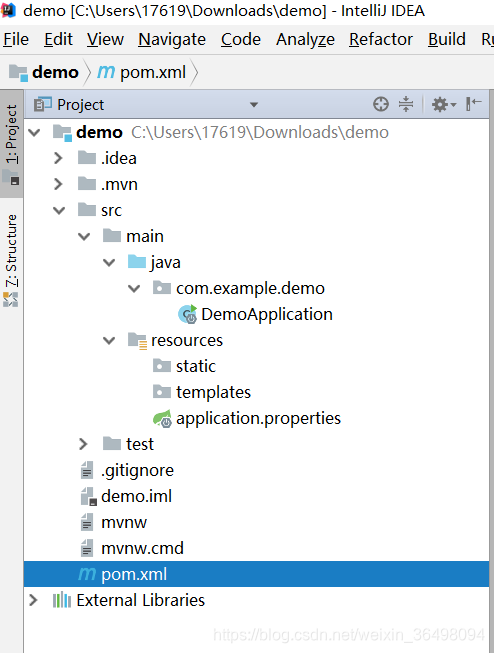Image resolution: width=494 pixels, height=653 pixels.
Task: Expand the External Libraries node
Action: [33, 600]
